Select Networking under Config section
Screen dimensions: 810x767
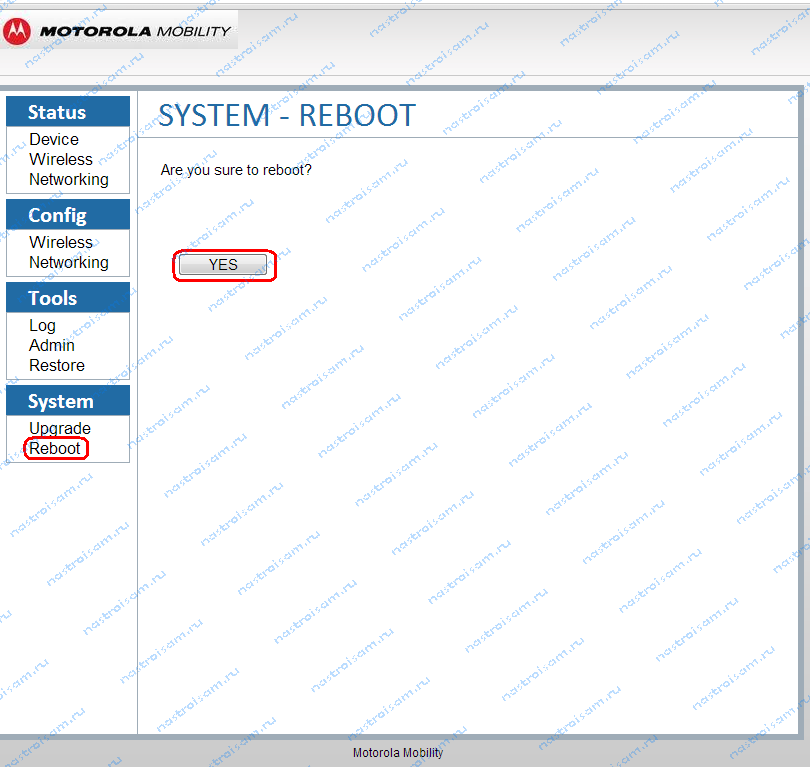point(69,263)
